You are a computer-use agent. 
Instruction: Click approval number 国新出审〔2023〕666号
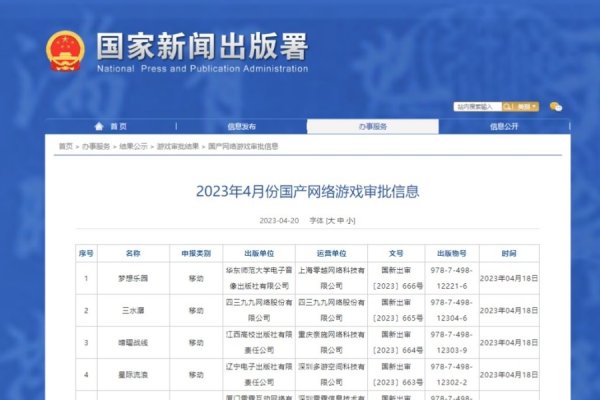[x=396, y=278]
